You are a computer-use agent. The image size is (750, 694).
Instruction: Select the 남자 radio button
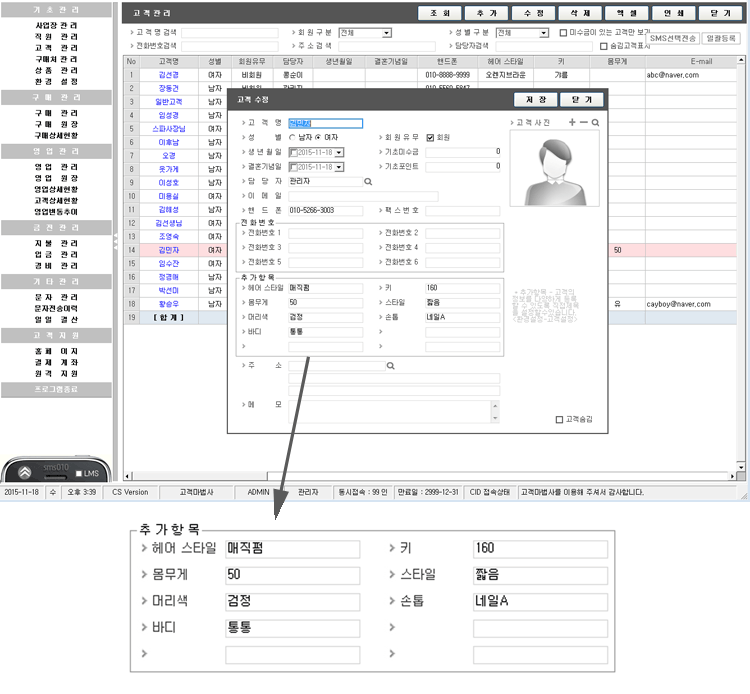coord(292,137)
